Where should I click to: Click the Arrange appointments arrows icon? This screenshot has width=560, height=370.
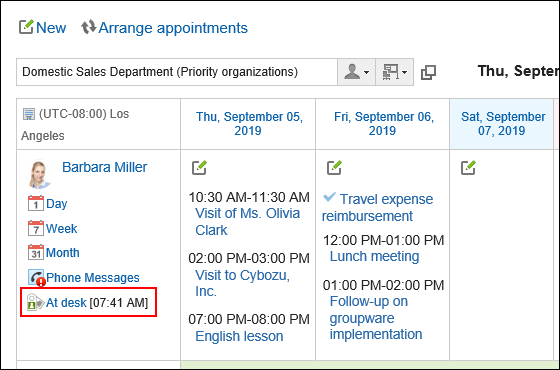[88, 27]
